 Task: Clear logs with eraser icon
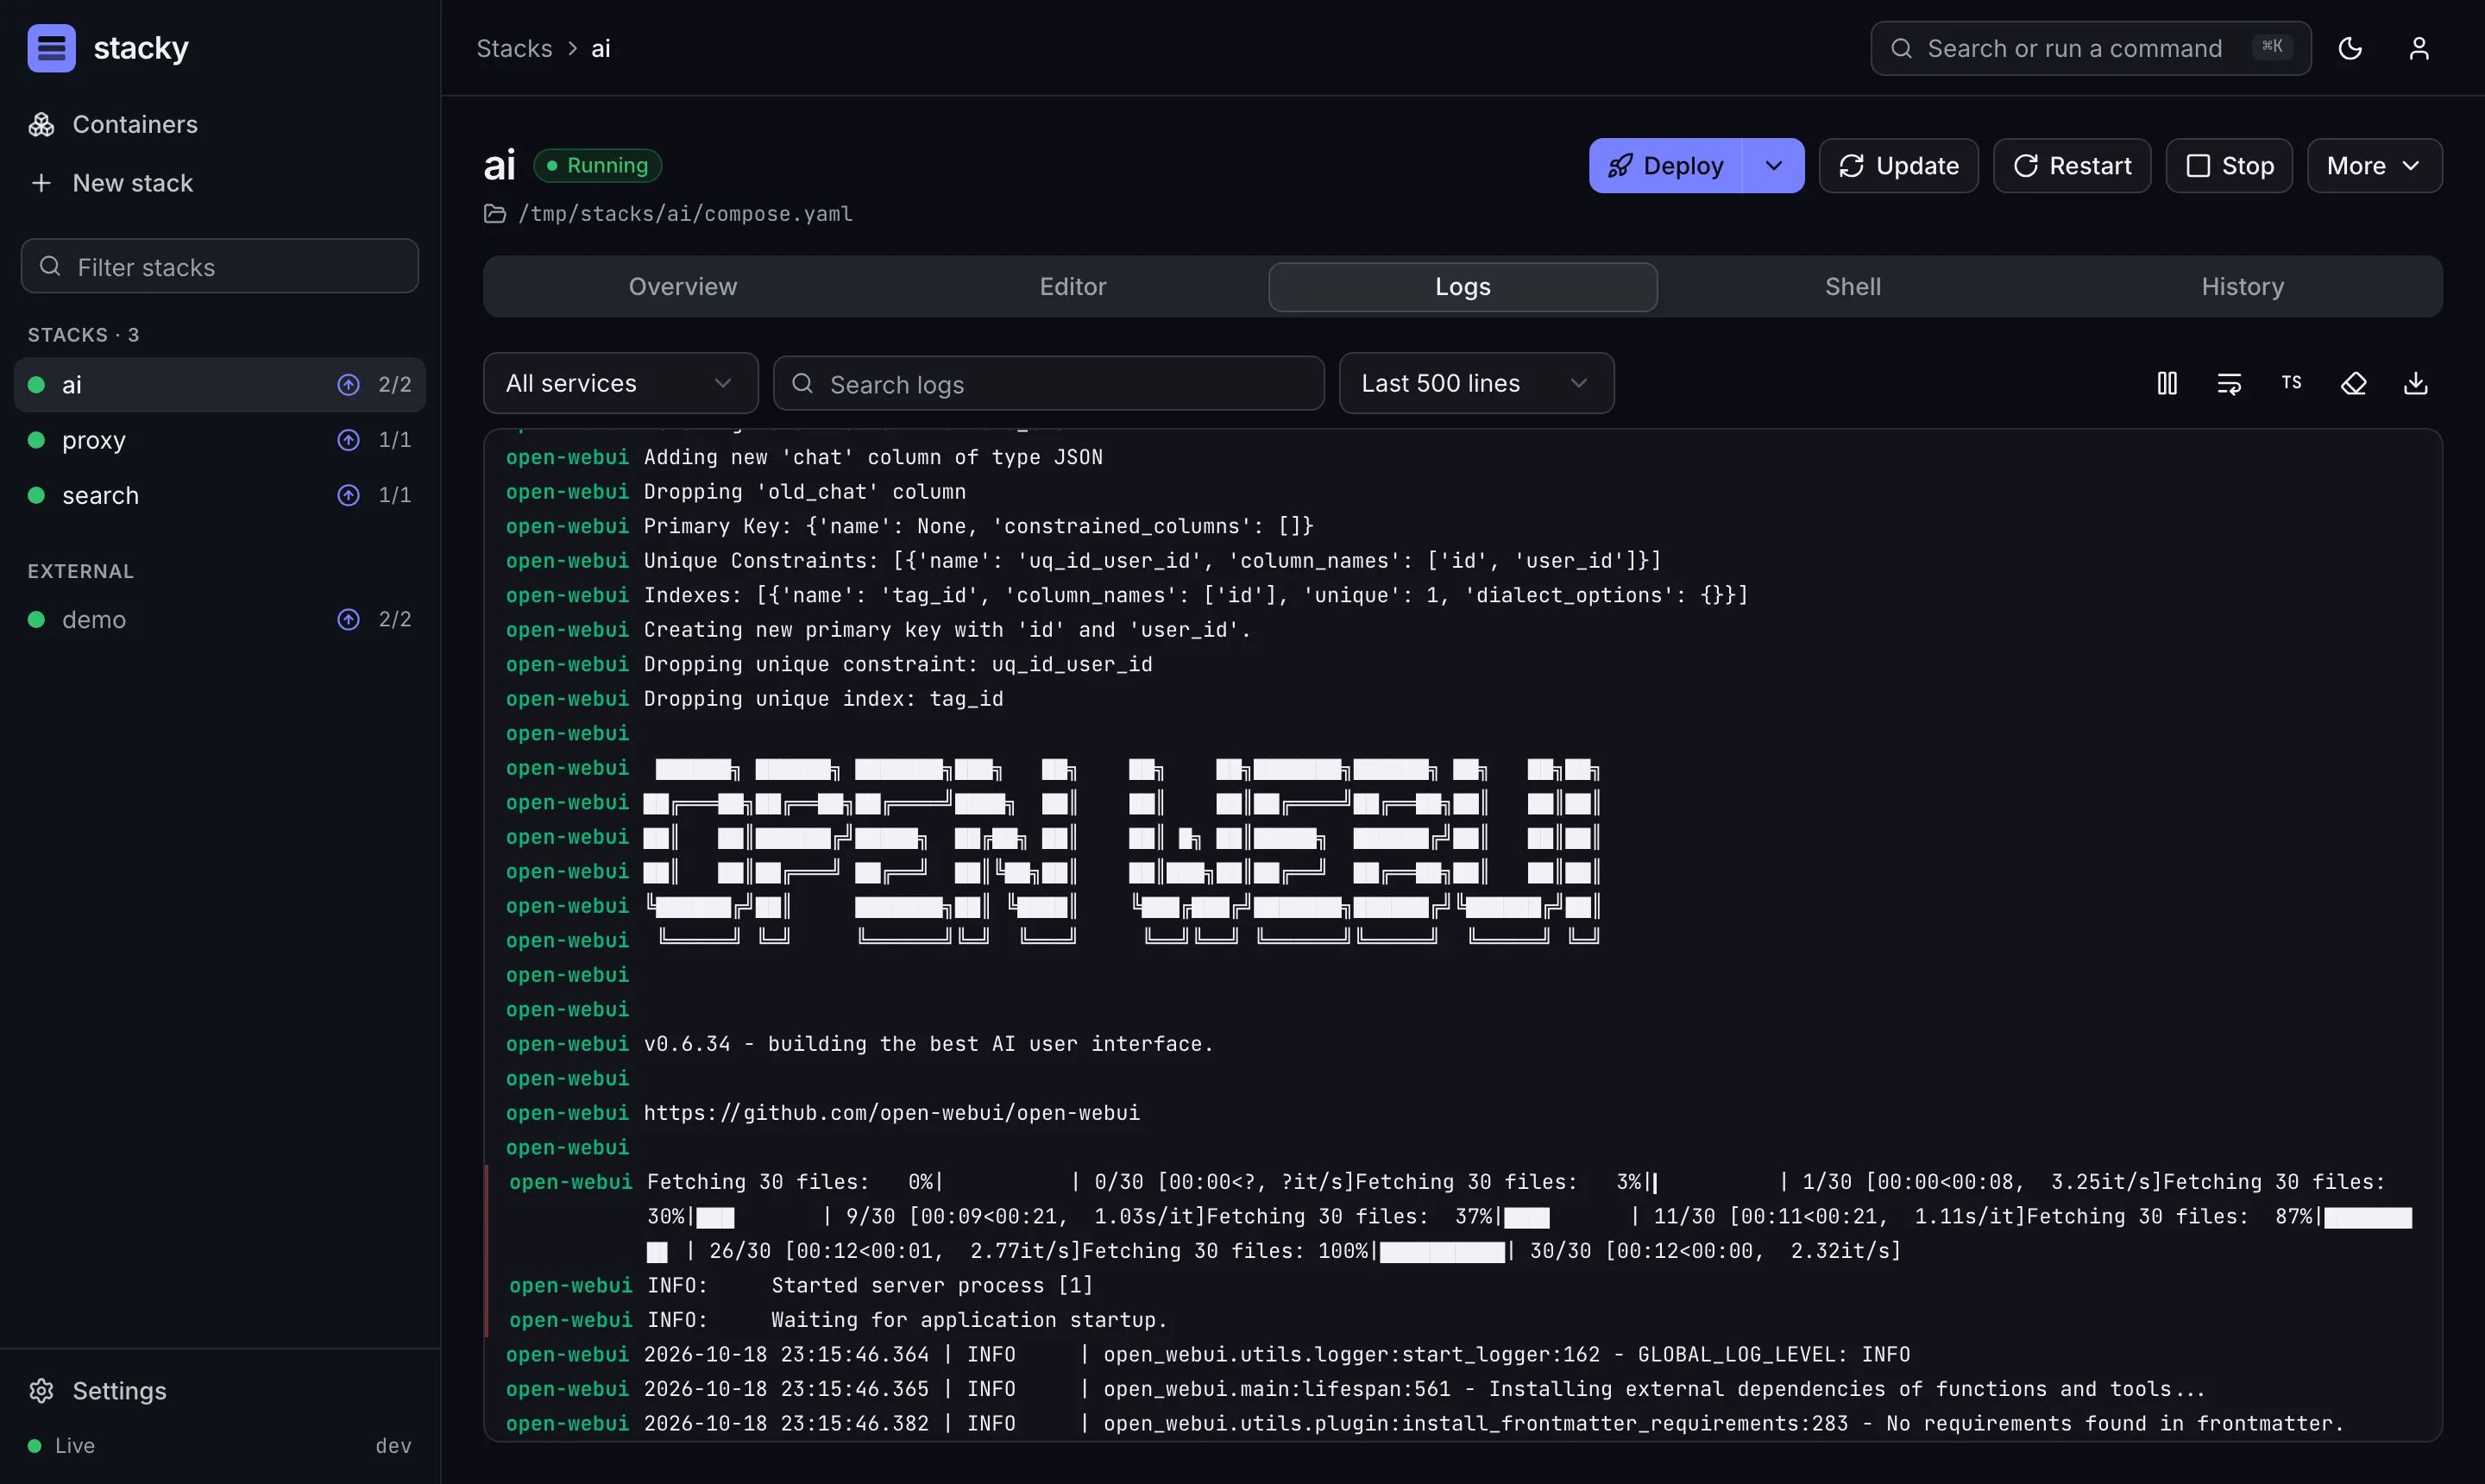[2354, 383]
